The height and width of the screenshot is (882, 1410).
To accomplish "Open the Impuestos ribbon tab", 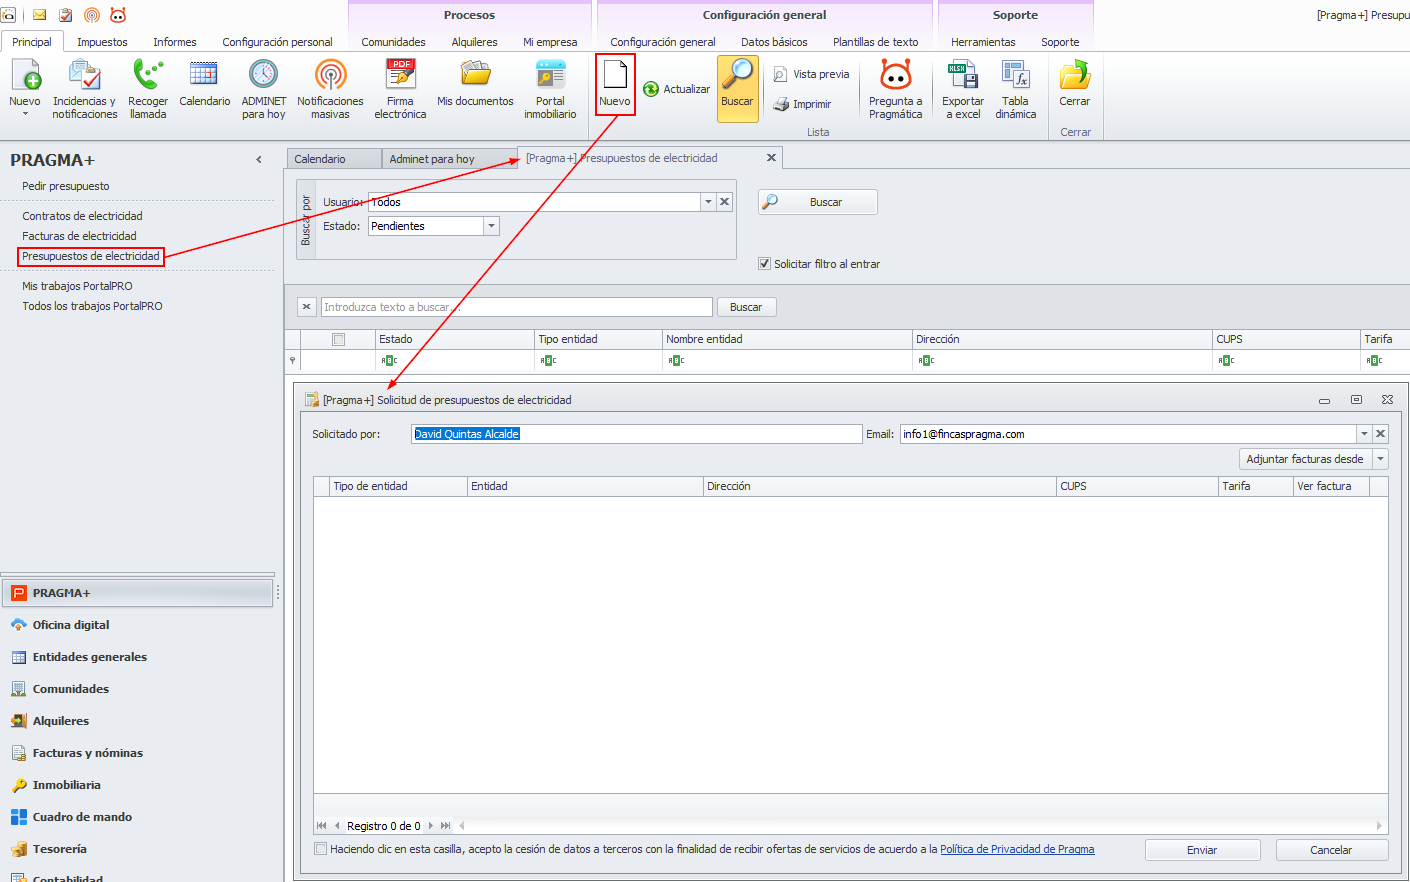I will (x=102, y=42).
